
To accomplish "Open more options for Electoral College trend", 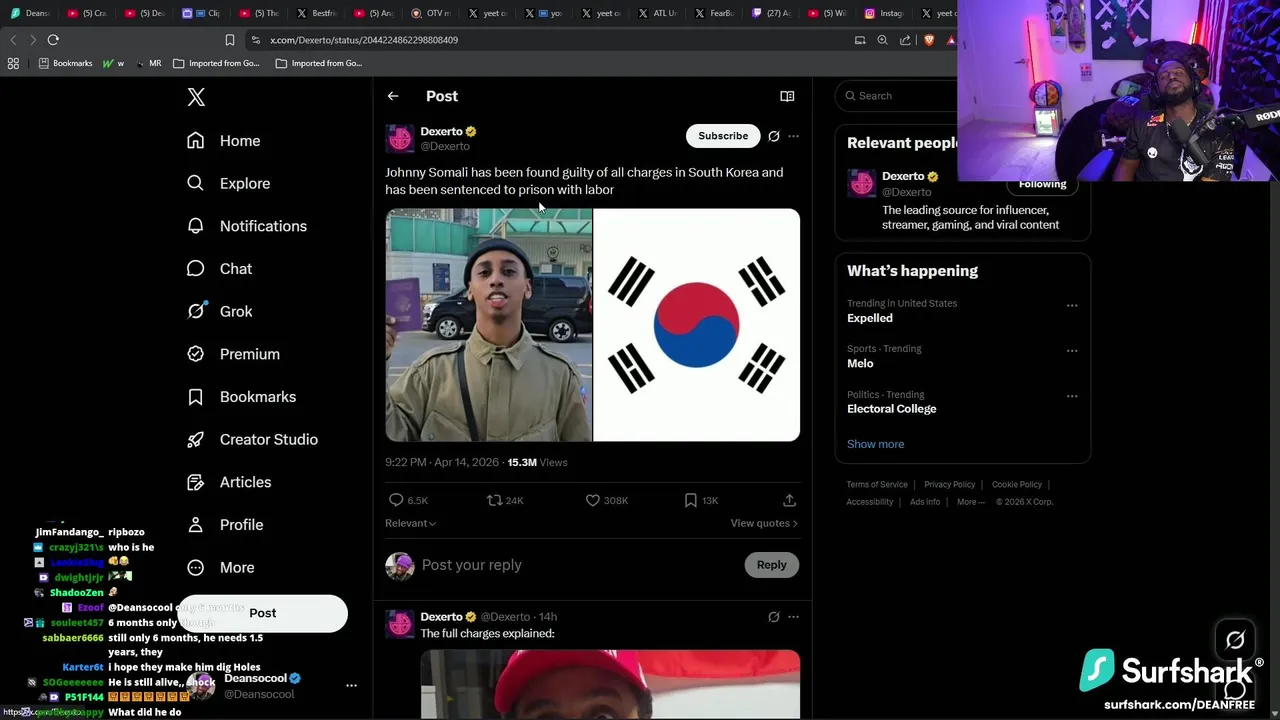I will coord(1072,396).
